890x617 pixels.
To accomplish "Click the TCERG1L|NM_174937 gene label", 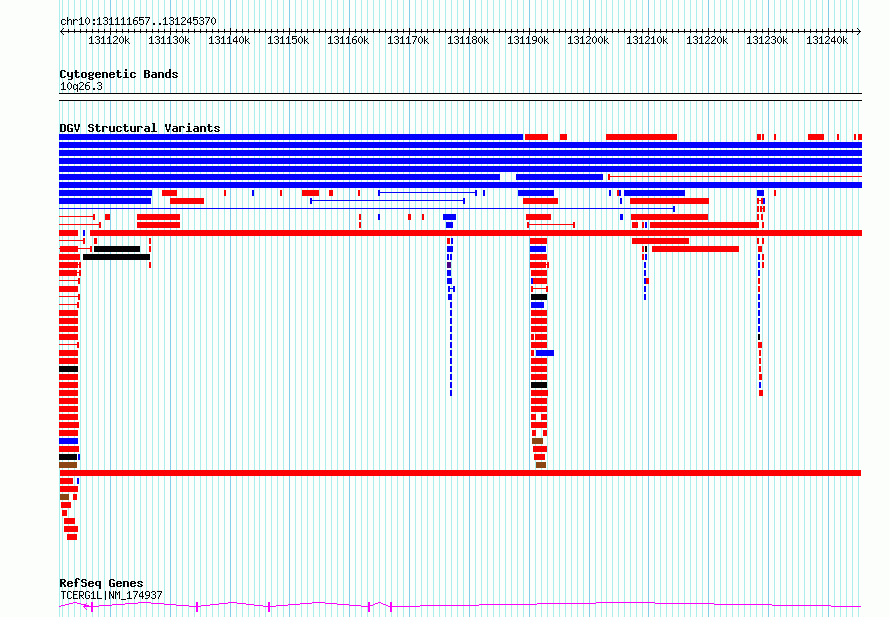I will pos(111,595).
